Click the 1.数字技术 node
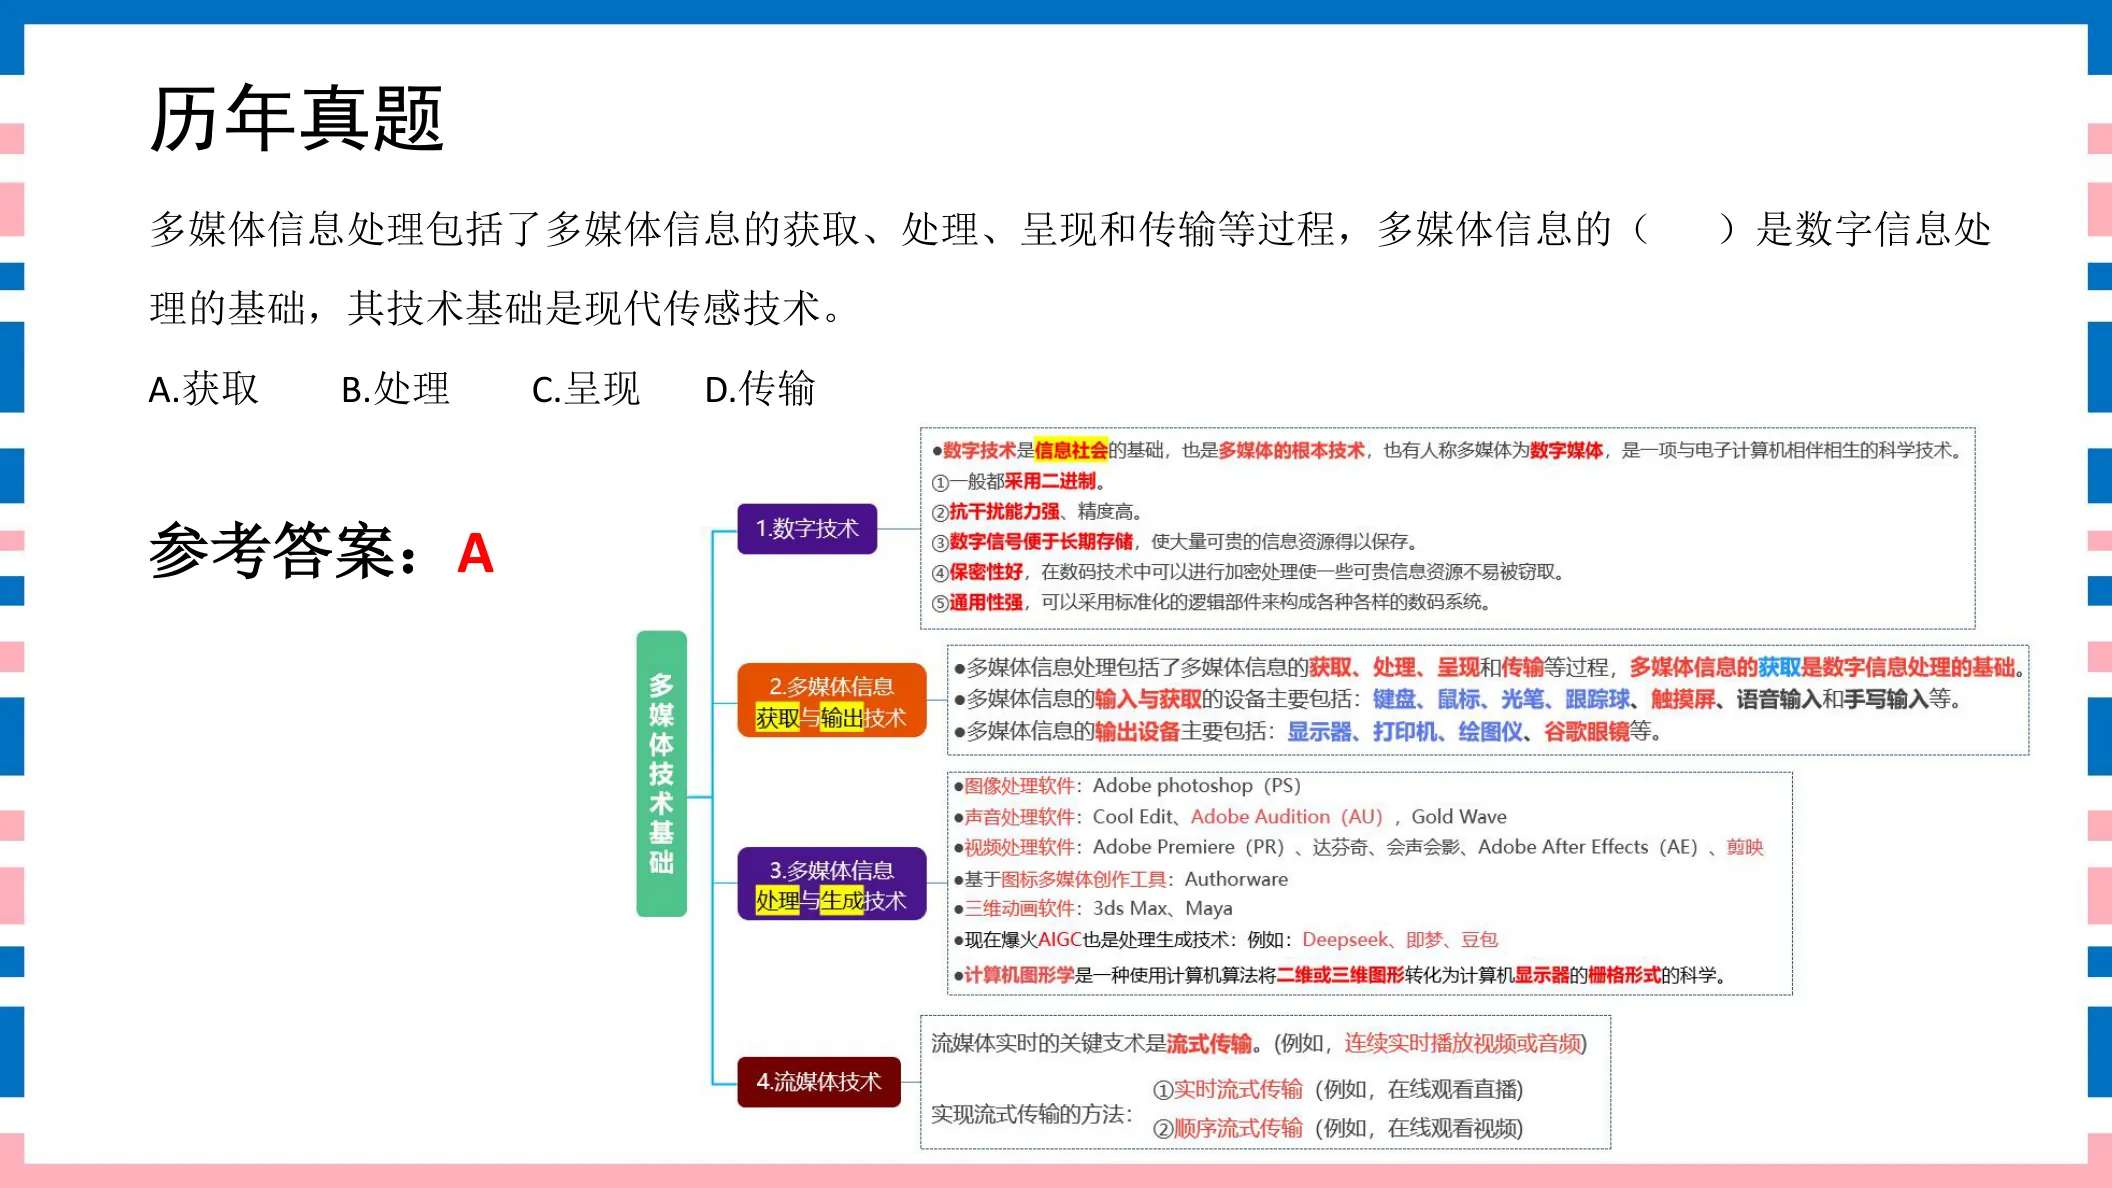2112x1188 pixels. click(807, 529)
